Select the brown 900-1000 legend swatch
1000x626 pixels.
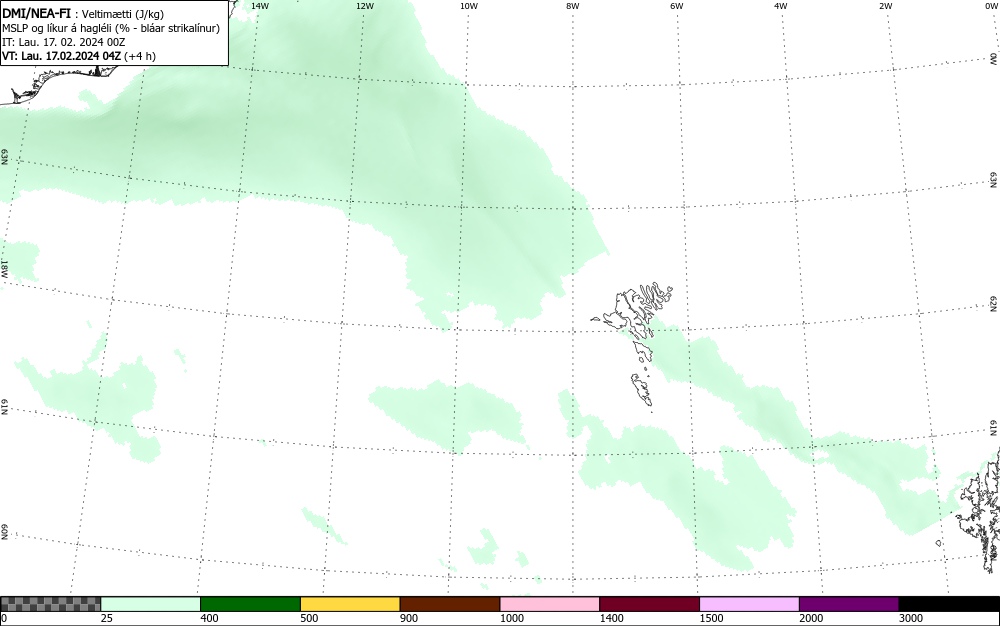(x=450, y=604)
